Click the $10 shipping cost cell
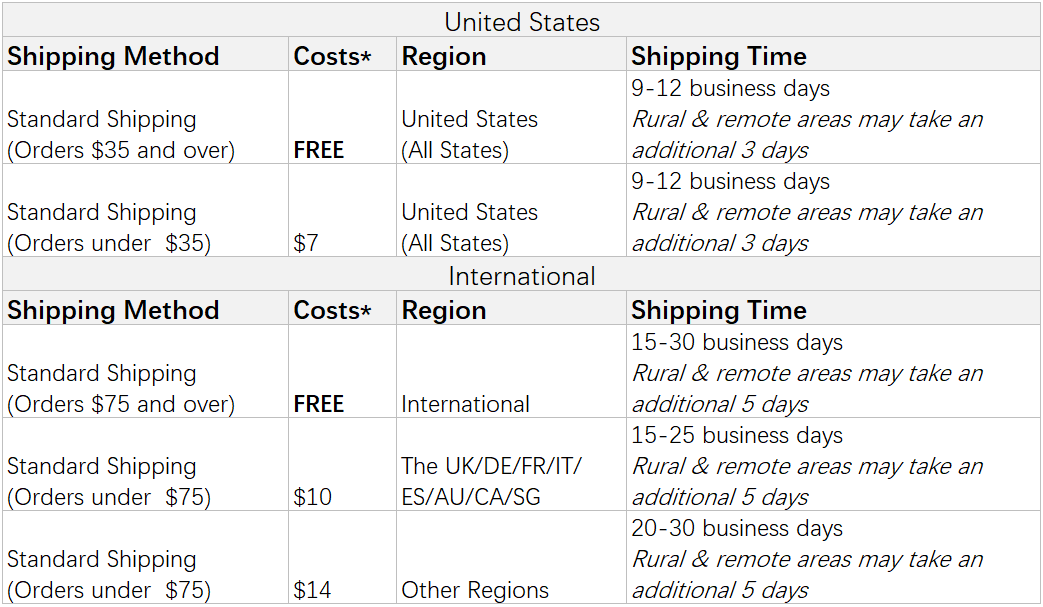1043x607 pixels. pos(312,497)
